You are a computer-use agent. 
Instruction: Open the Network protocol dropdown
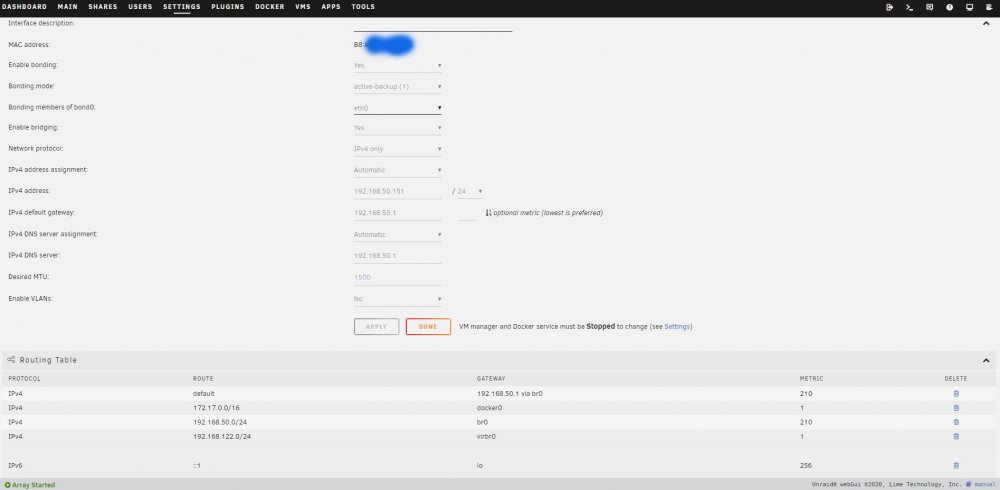coord(398,149)
